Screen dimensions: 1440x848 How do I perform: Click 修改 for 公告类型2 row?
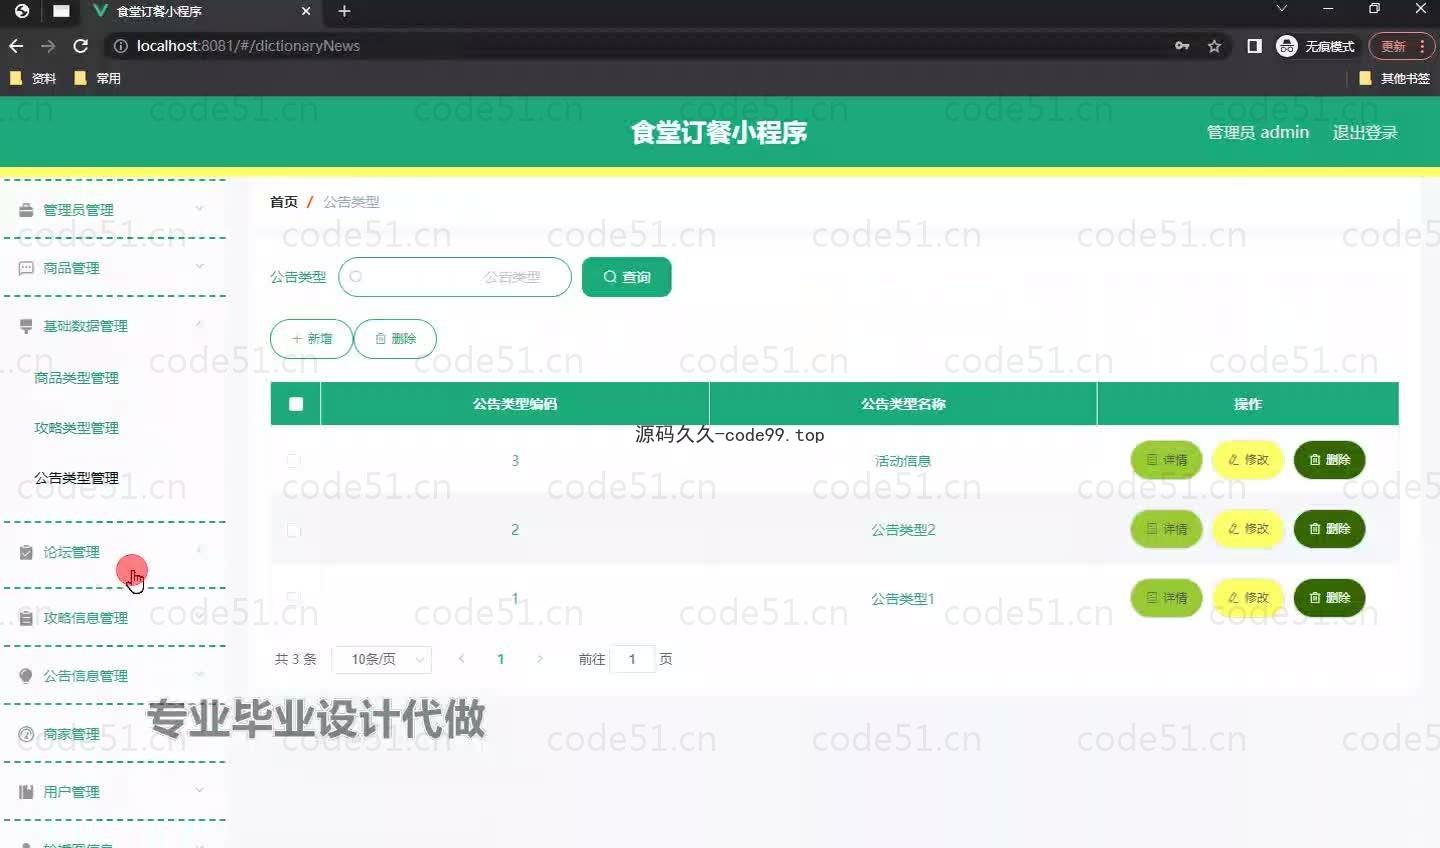point(1248,529)
